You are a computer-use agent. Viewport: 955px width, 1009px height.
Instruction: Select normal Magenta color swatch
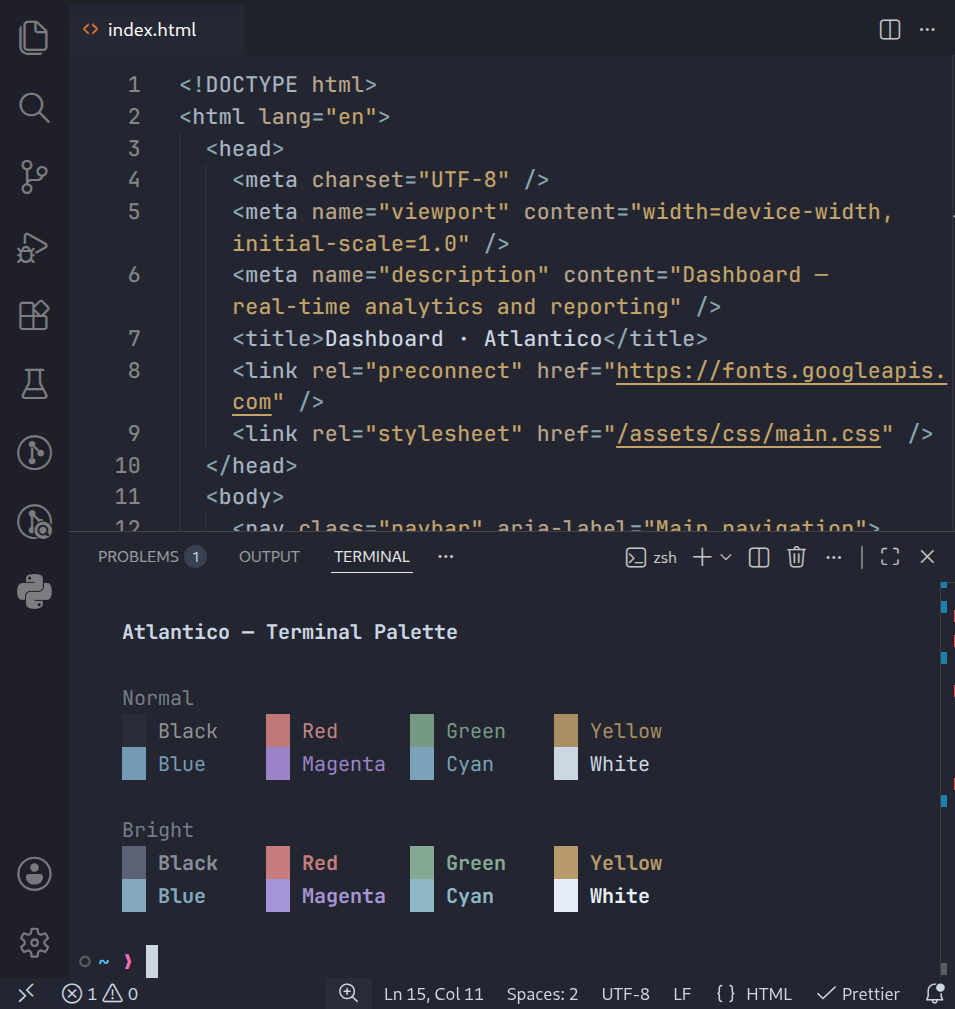coord(278,764)
